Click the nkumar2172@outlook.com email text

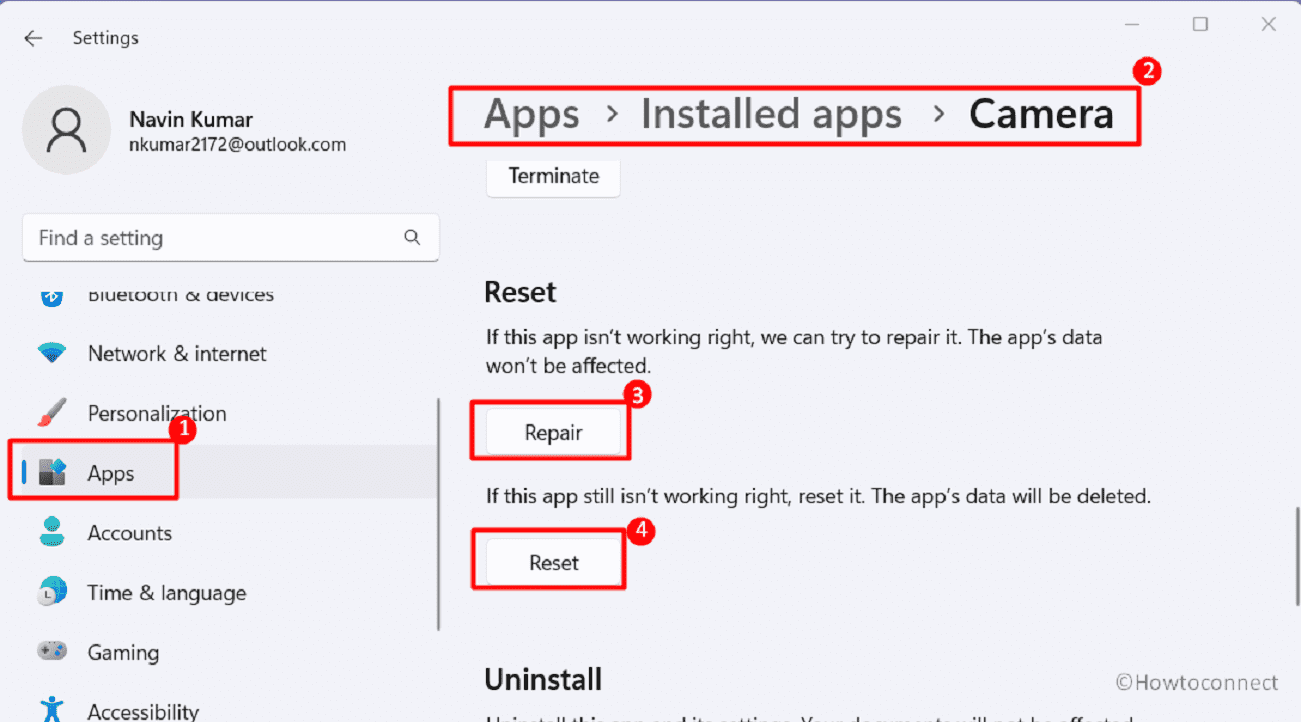[238, 145]
